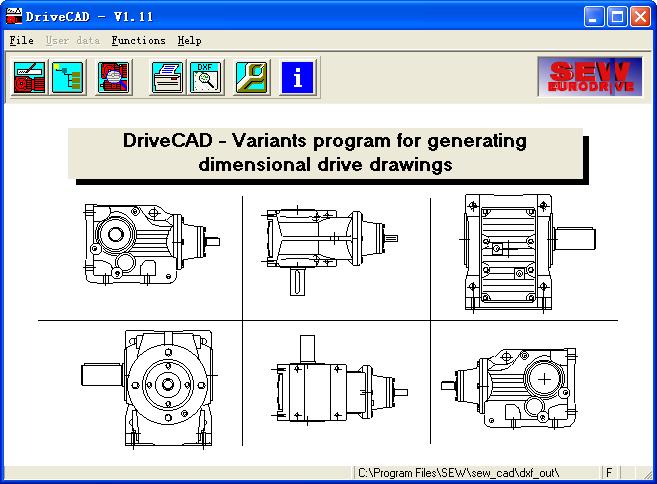Minimize the DriveCAD window
Viewport: 657px width, 484px height.
click(x=594, y=17)
